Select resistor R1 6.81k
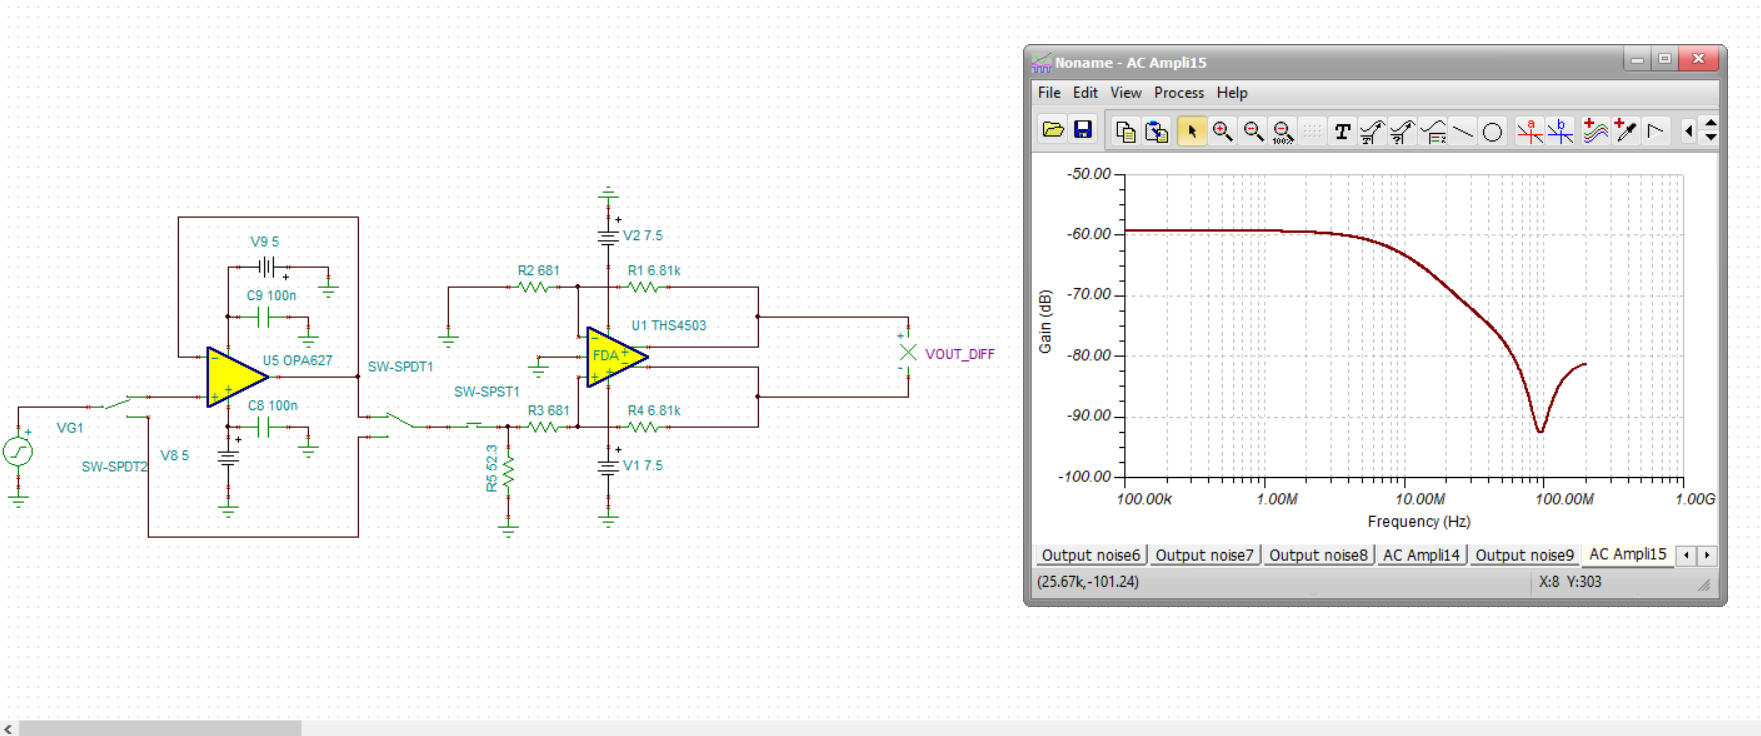The width and height of the screenshot is (1761, 736). [644, 287]
